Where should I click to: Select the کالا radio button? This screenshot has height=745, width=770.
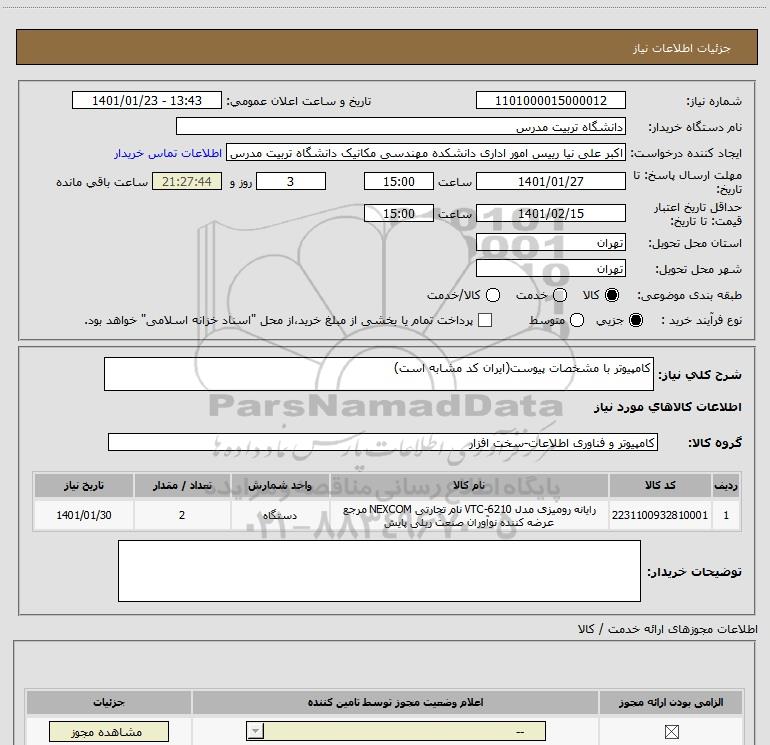[612, 295]
